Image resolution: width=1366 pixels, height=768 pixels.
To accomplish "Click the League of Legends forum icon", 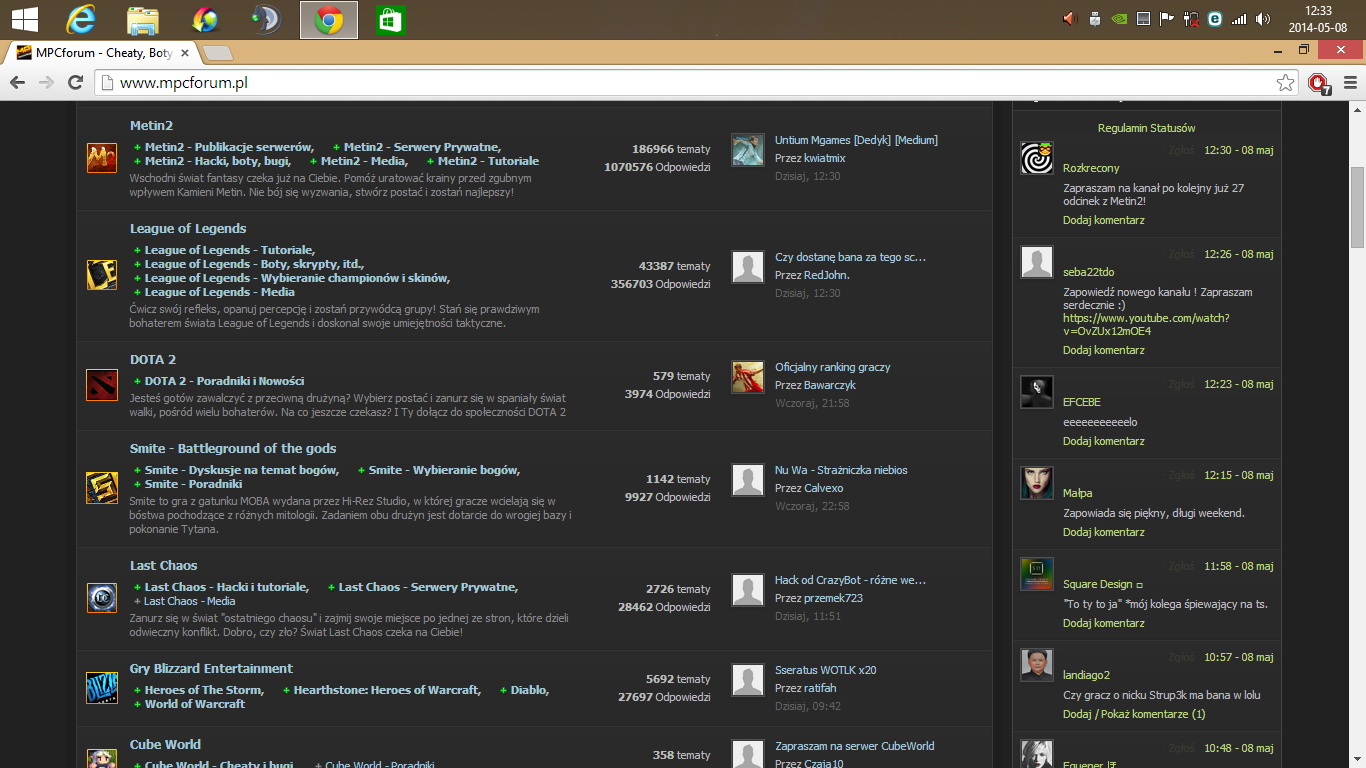I will coord(102,274).
